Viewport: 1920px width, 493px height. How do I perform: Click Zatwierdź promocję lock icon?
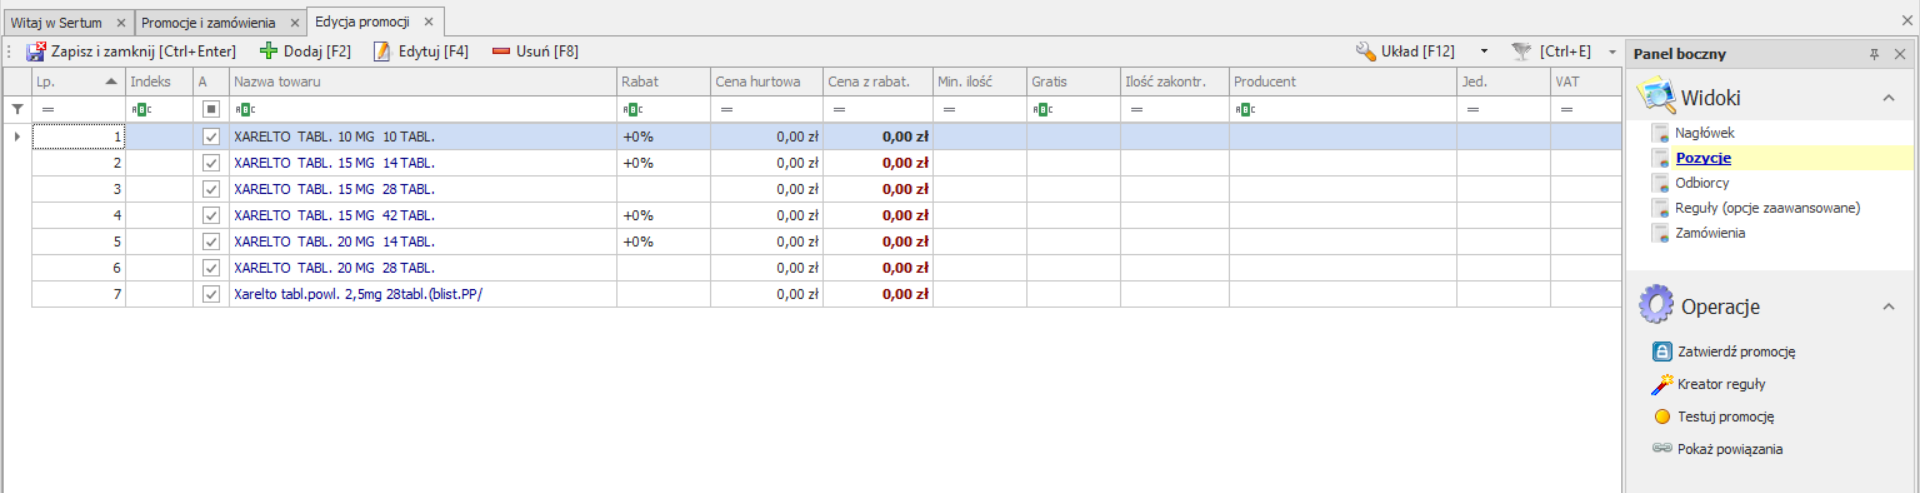(1662, 352)
